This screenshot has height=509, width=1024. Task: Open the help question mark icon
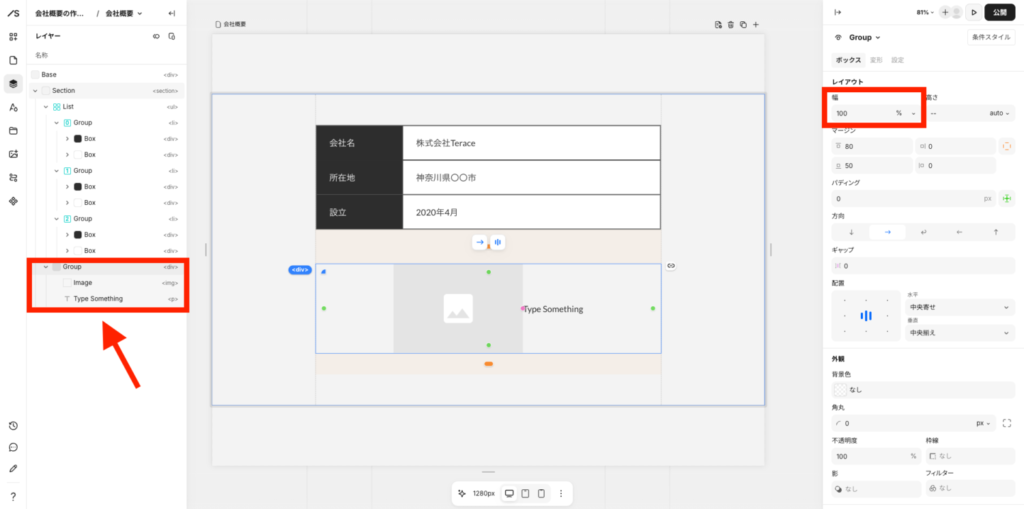coord(13,496)
